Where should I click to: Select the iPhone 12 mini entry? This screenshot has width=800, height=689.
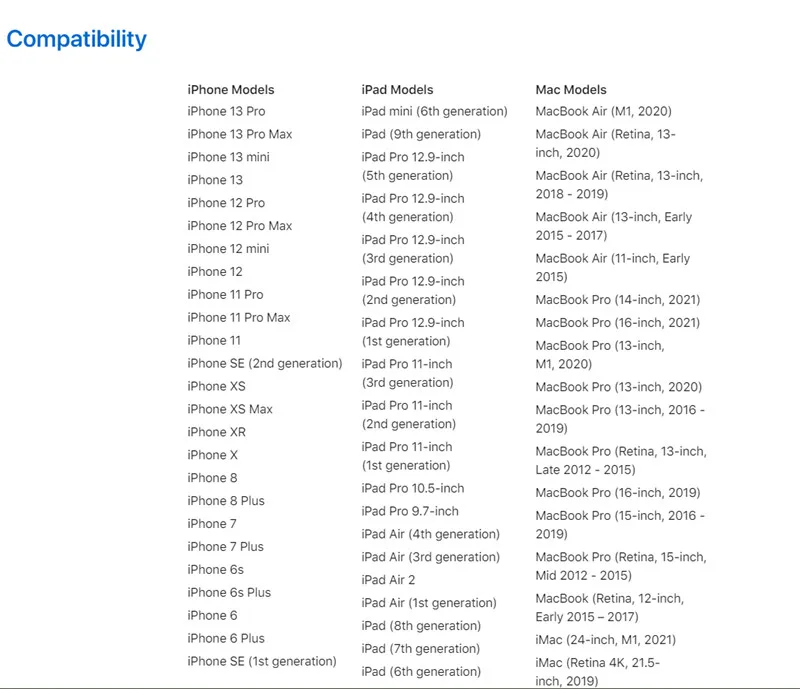coord(228,249)
